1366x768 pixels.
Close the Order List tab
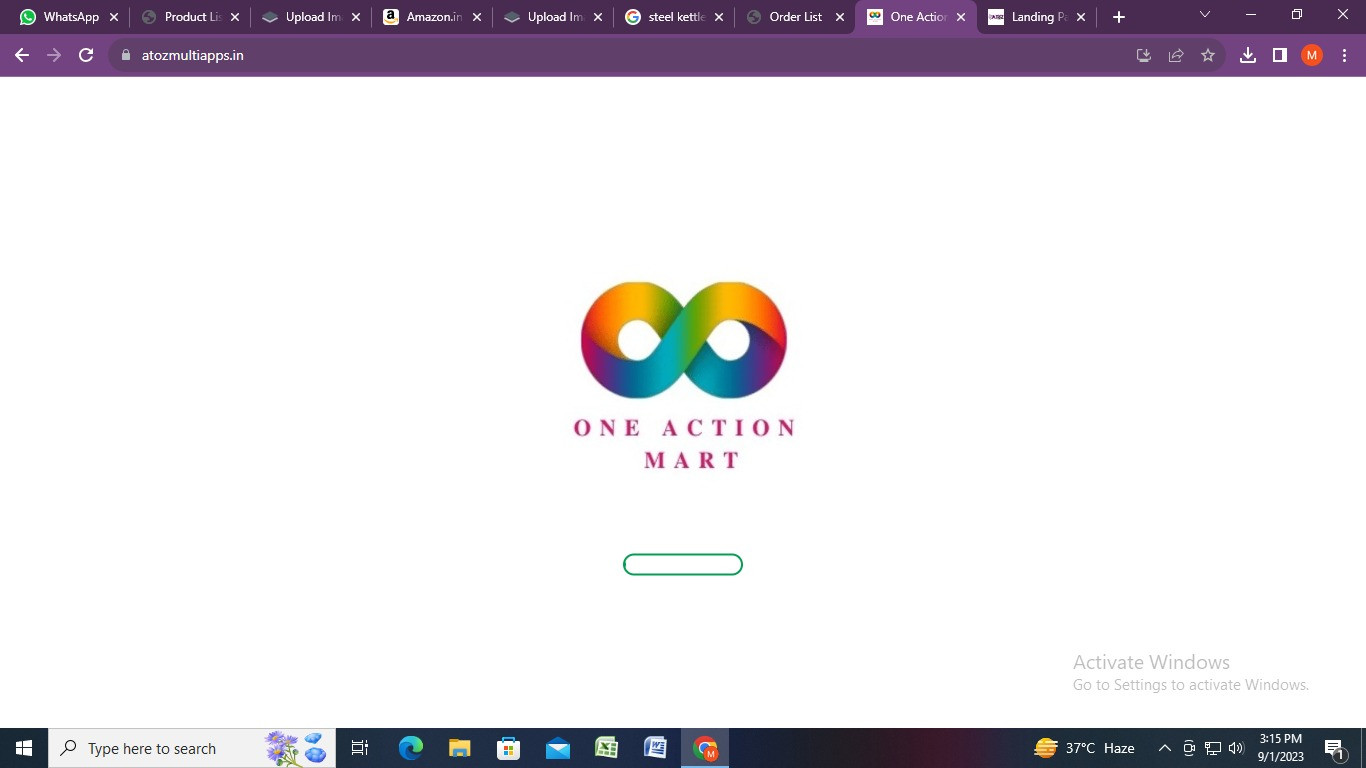(x=840, y=17)
